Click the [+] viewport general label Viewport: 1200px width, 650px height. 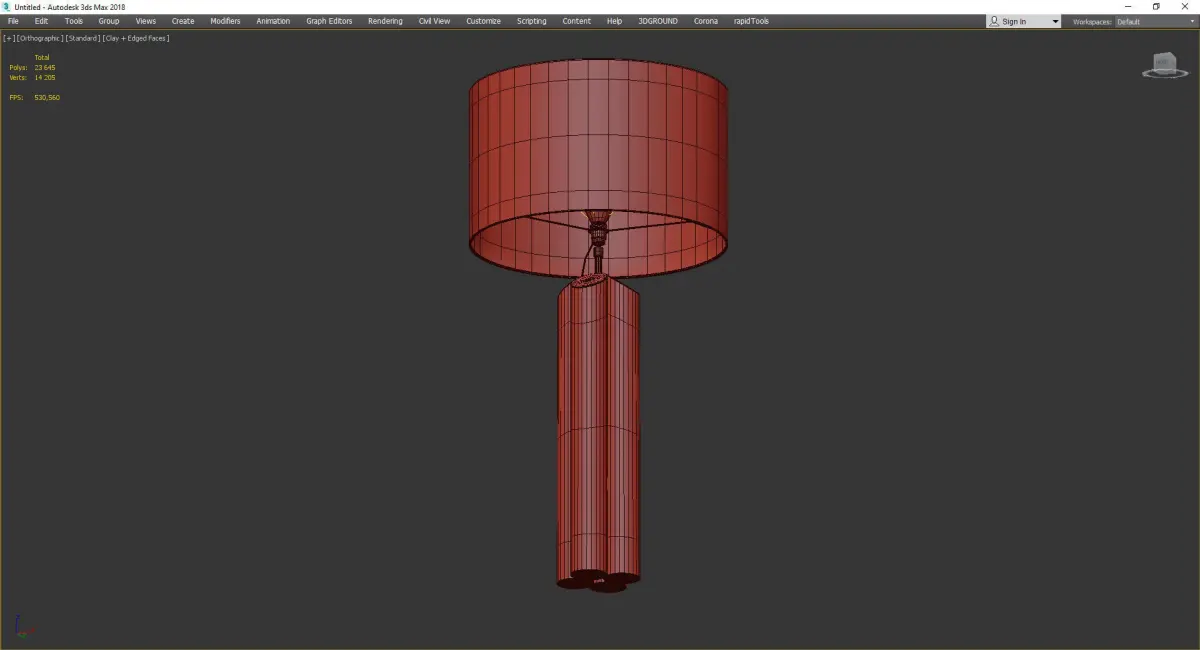pos(9,38)
